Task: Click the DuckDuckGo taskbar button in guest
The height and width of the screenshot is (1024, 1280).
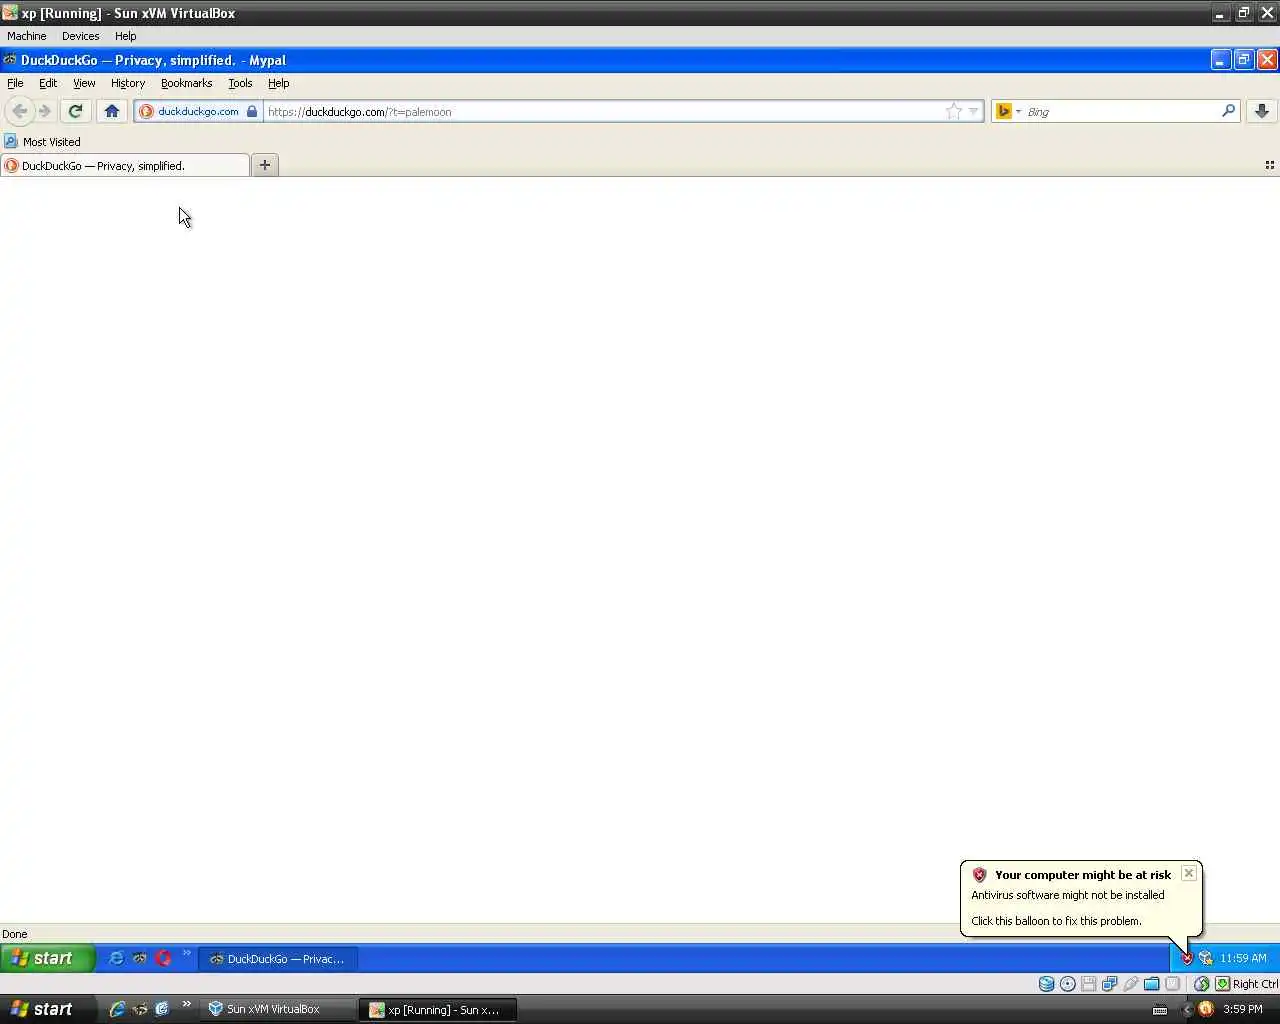Action: 277,958
